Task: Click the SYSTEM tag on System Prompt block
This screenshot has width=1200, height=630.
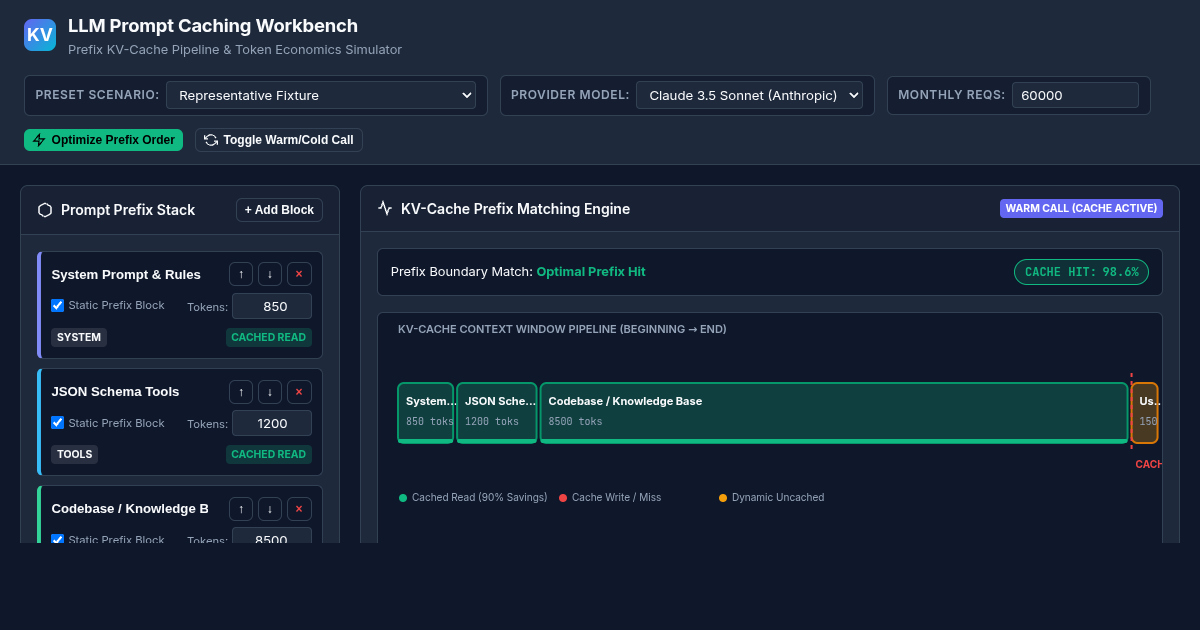Action: (x=79, y=337)
